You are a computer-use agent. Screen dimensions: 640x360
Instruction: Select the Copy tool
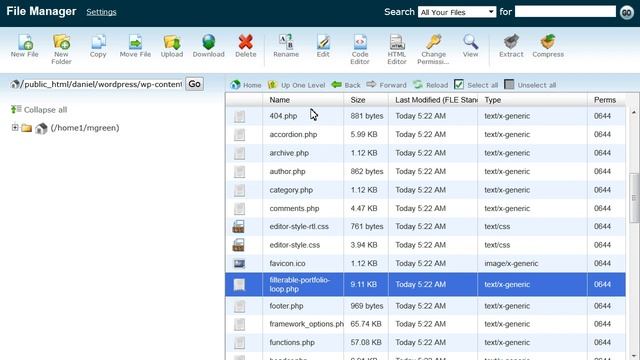(98, 46)
